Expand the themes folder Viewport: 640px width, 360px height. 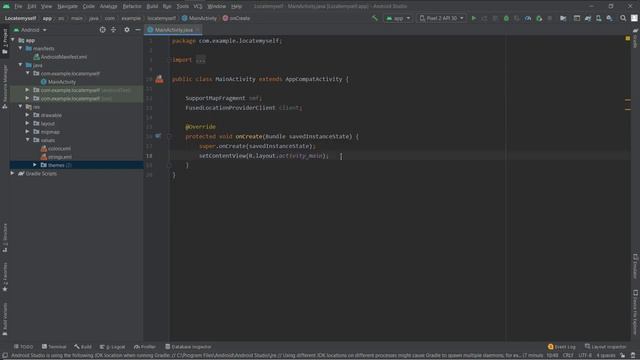[x=35, y=165]
